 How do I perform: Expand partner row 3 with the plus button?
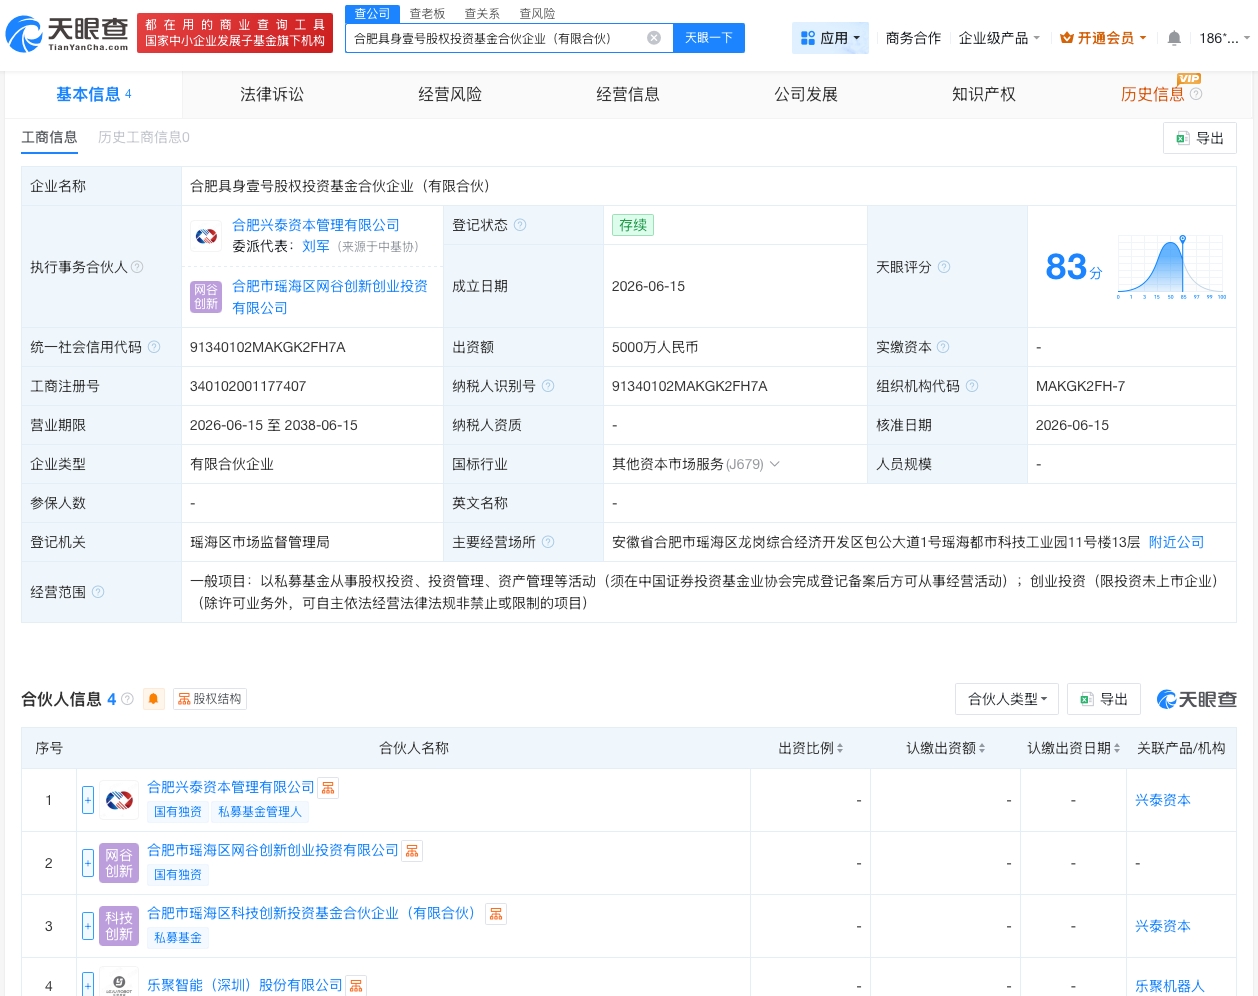[x=88, y=926]
